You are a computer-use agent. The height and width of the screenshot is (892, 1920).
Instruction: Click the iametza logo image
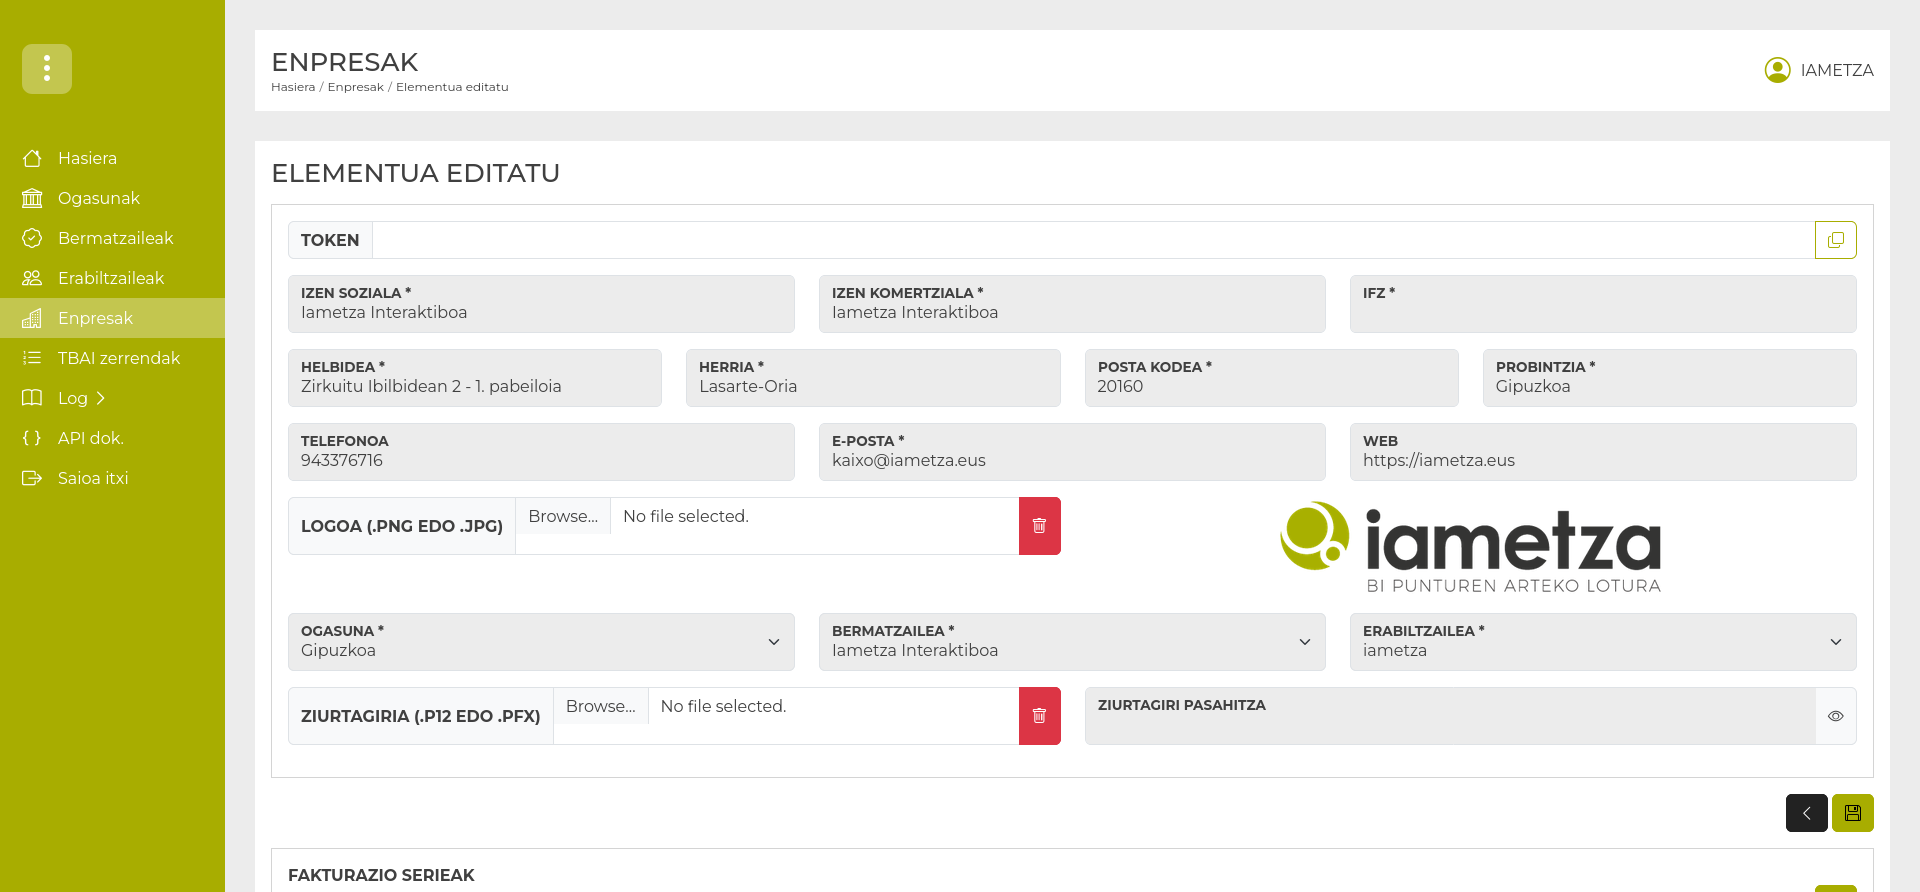[1471, 547]
